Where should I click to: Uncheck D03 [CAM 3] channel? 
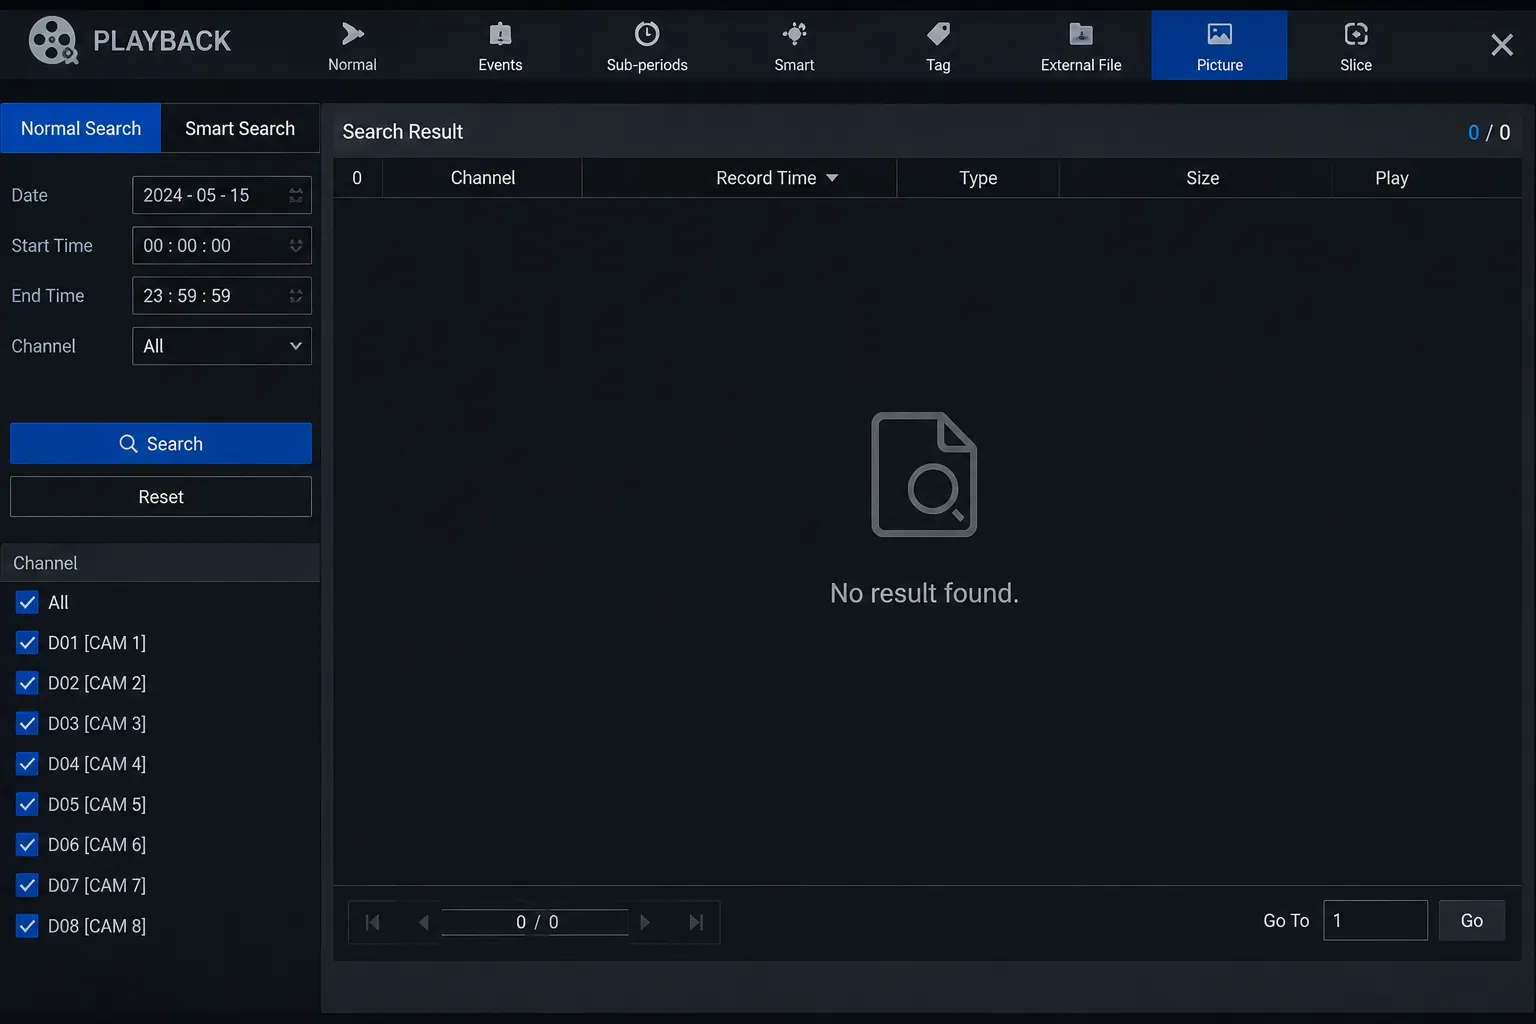point(27,724)
